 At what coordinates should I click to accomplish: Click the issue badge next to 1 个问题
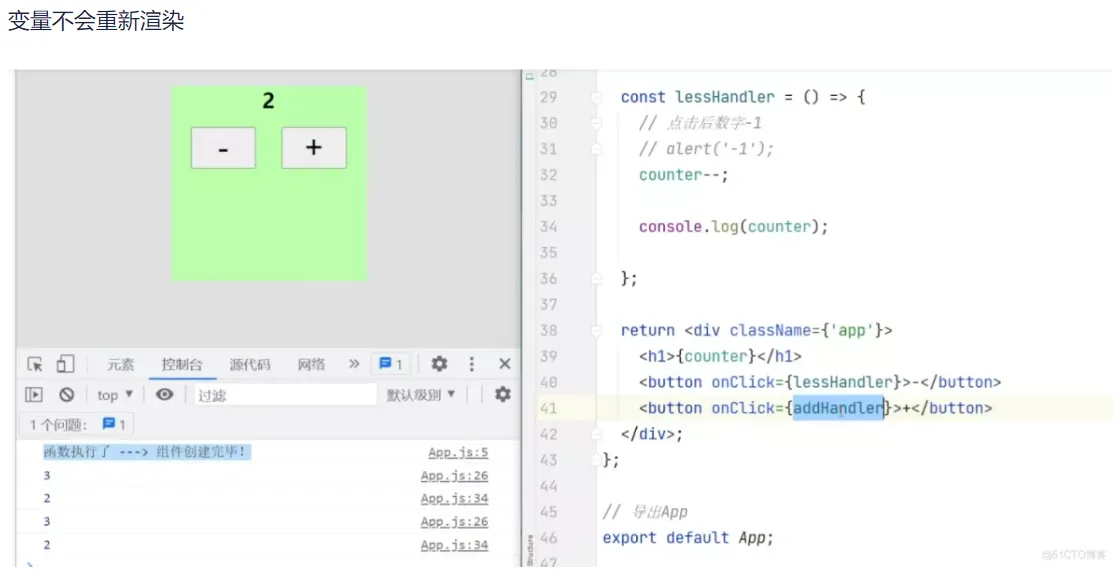[114, 424]
